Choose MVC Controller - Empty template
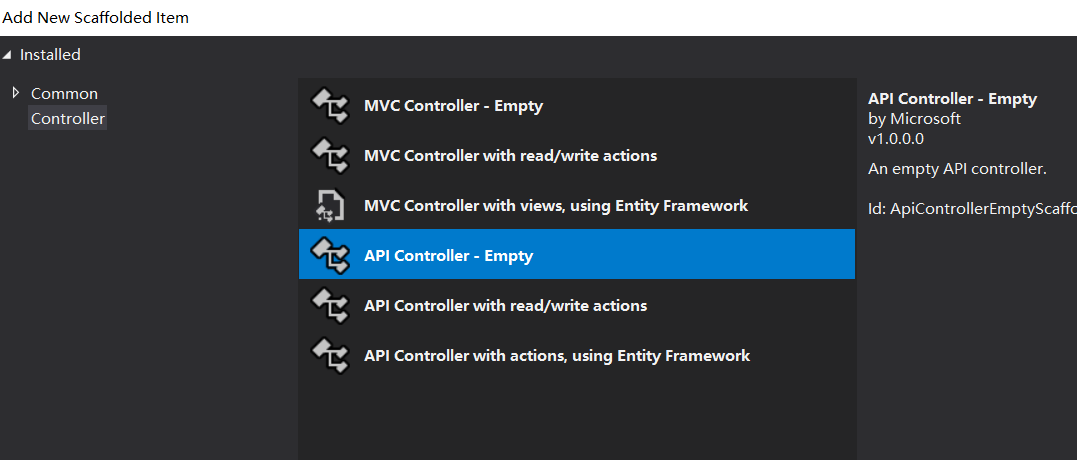Image resolution: width=1077 pixels, height=460 pixels. tap(577, 106)
